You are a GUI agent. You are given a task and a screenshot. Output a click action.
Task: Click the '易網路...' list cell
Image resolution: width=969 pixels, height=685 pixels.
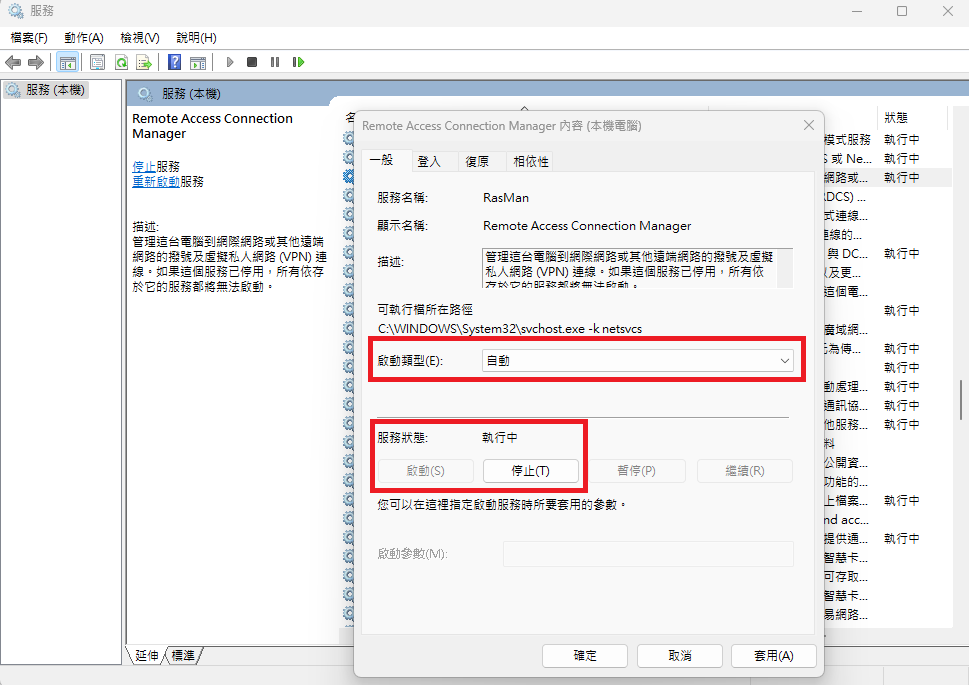[x=846, y=615]
